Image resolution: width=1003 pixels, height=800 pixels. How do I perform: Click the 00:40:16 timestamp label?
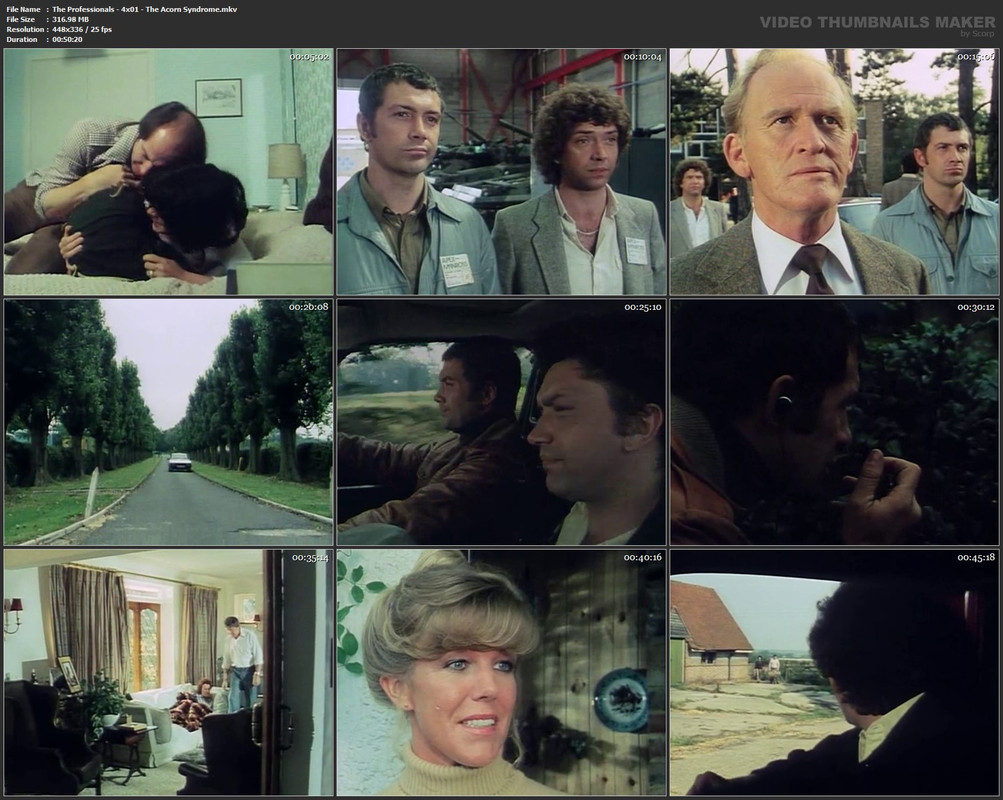pos(643,558)
